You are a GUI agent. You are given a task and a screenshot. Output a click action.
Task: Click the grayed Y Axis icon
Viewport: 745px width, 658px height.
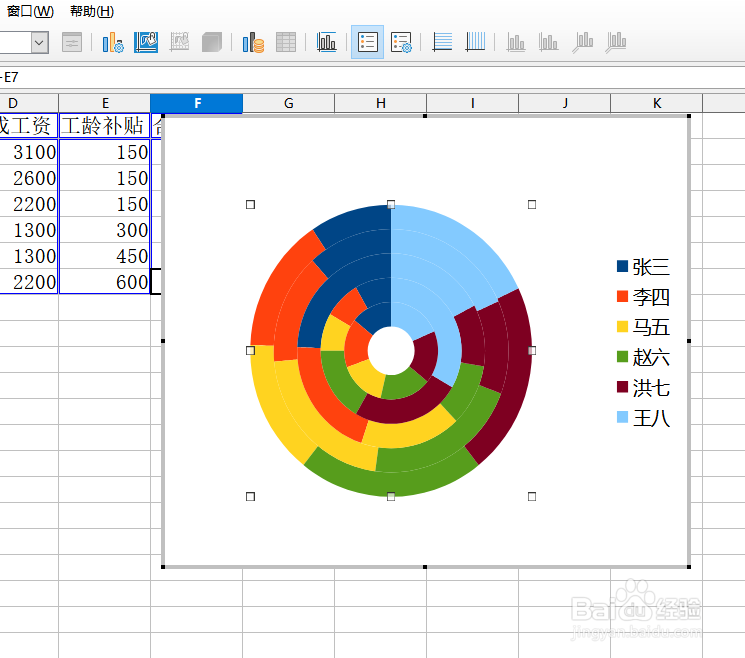point(548,43)
